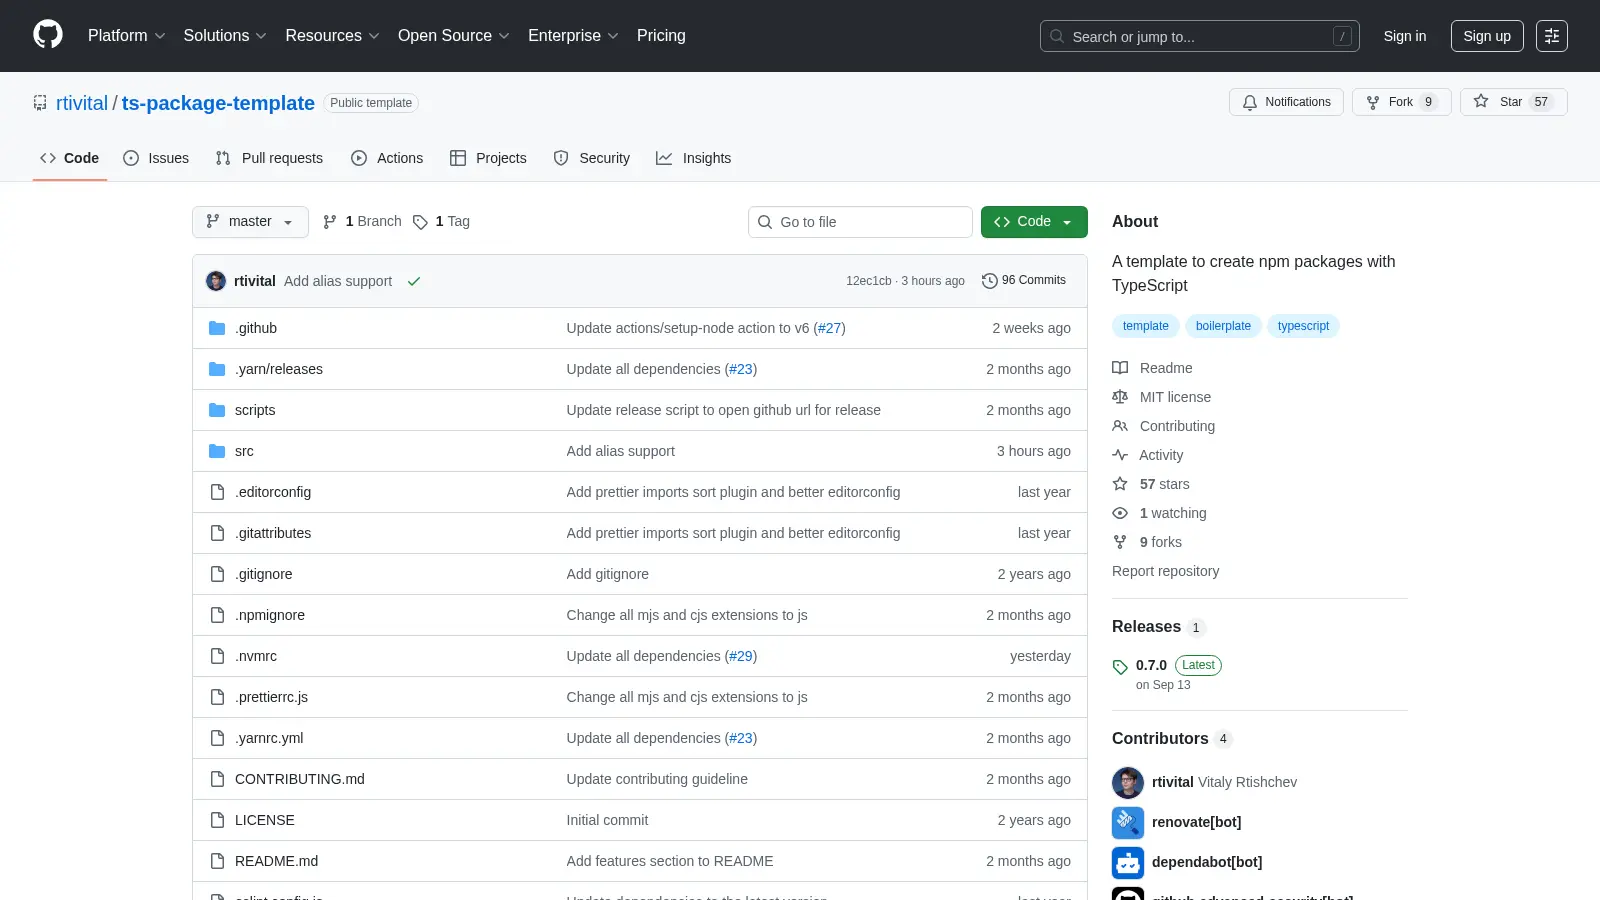Open the rtivital owner link
This screenshot has width=1600, height=900.
[x=82, y=103]
